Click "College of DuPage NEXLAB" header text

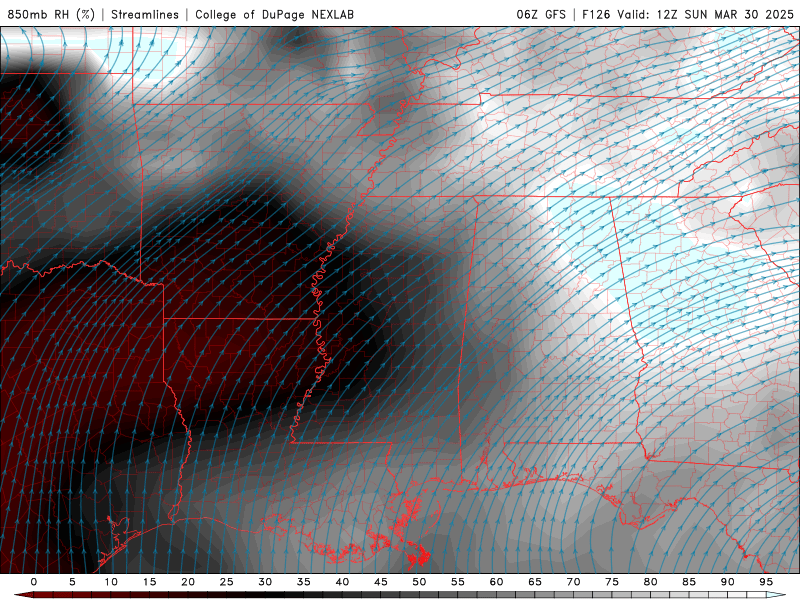tap(274, 14)
